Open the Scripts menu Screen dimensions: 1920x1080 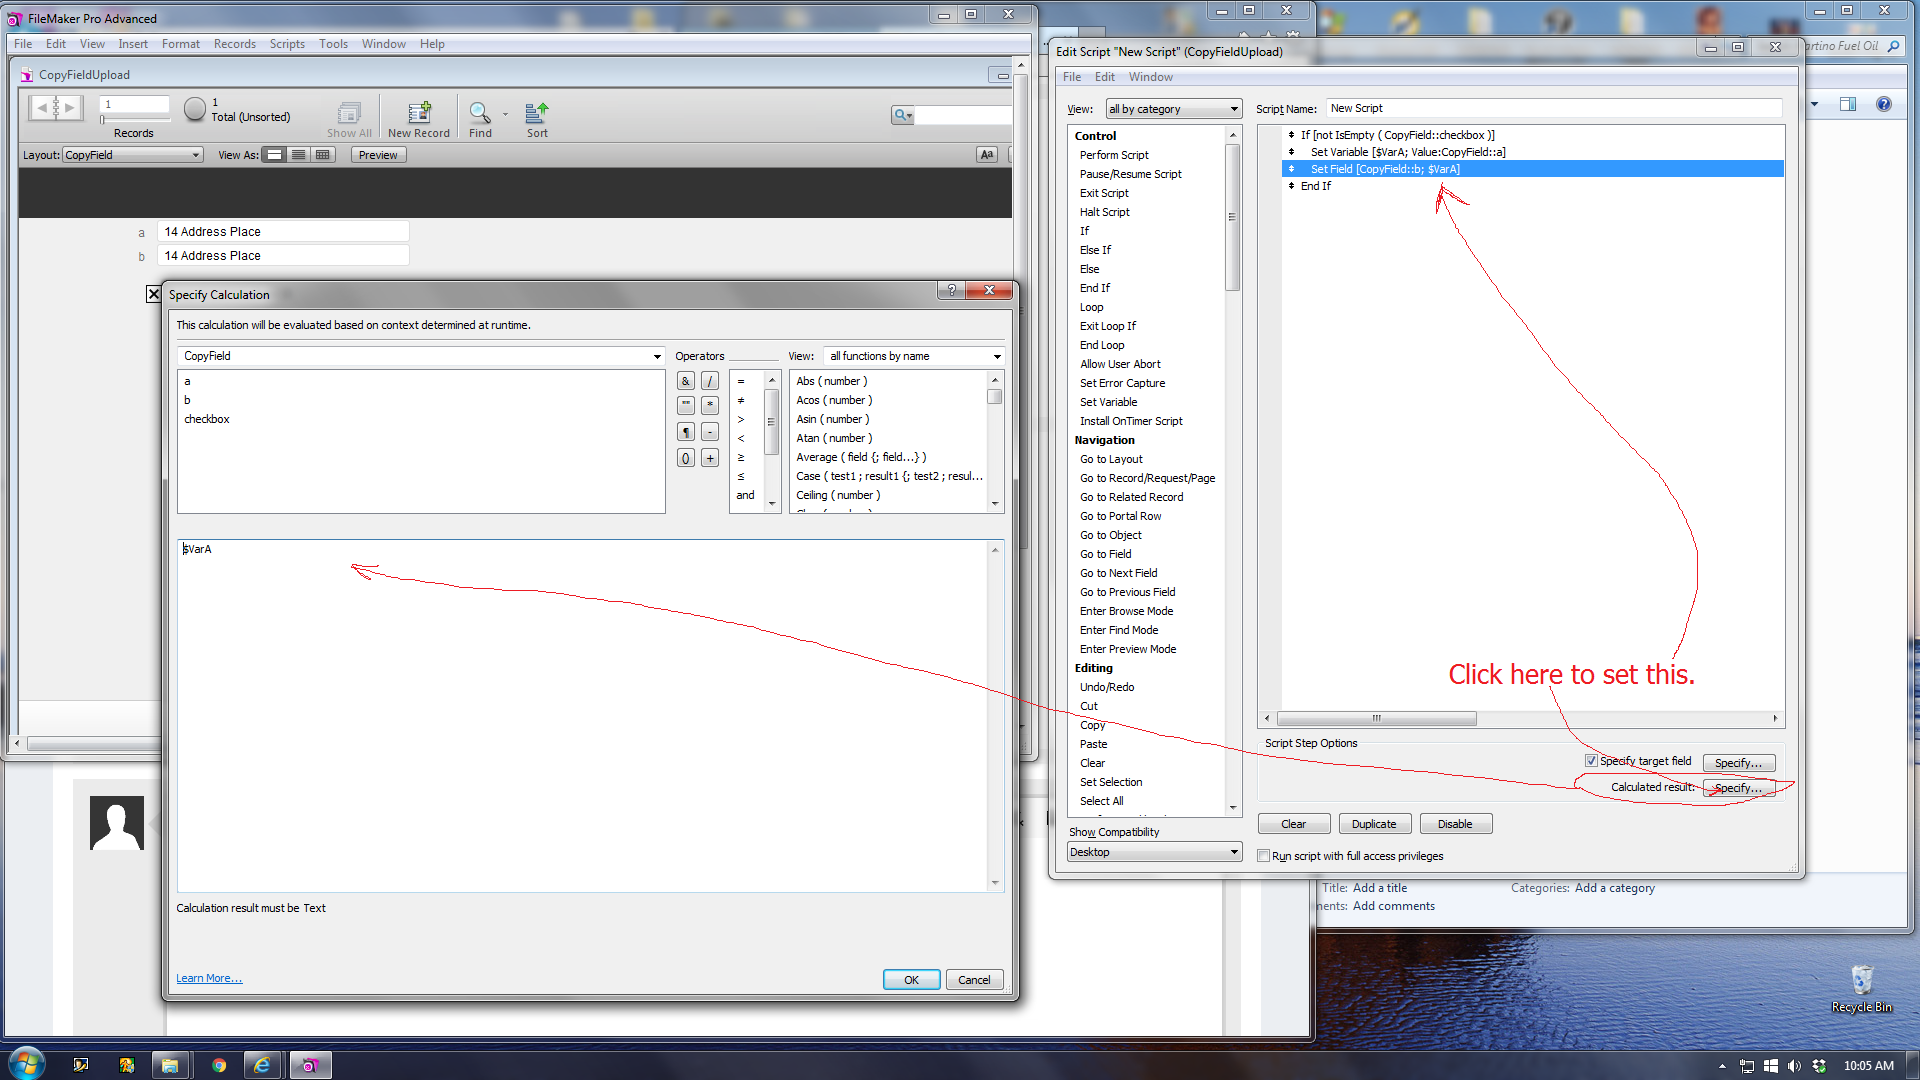coord(287,44)
